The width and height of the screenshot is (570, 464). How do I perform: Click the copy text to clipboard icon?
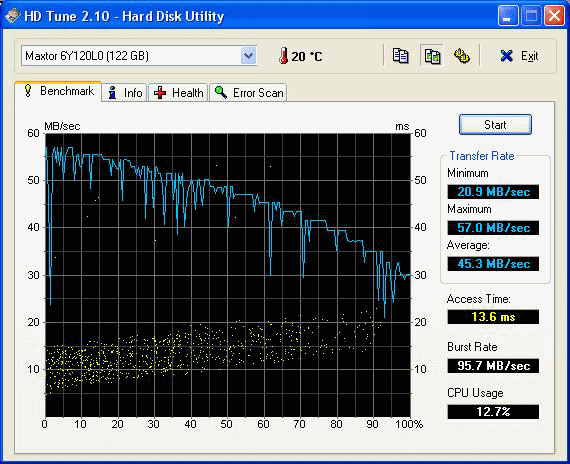coord(400,56)
